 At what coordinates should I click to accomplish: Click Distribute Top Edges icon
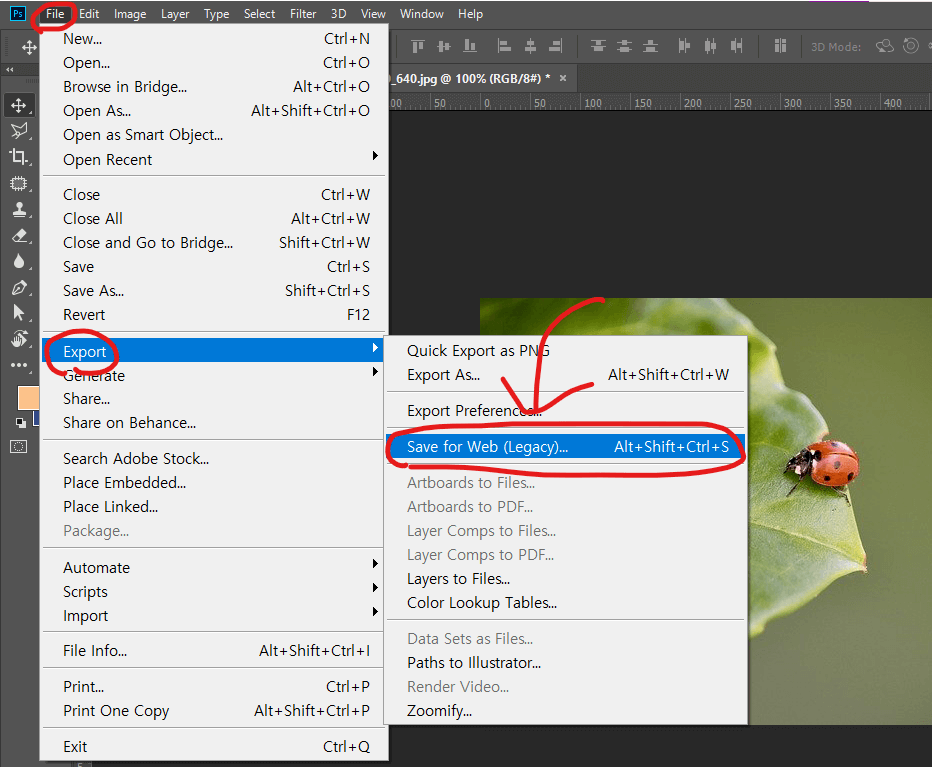[x=598, y=46]
